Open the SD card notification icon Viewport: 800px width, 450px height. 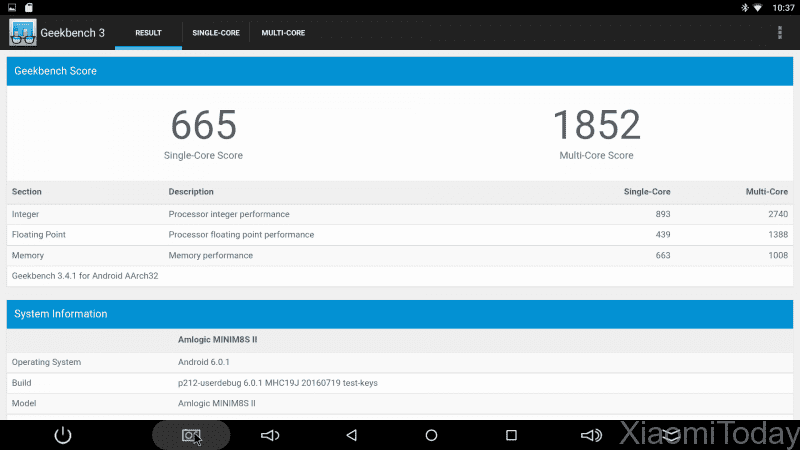click(x=29, y=8)
